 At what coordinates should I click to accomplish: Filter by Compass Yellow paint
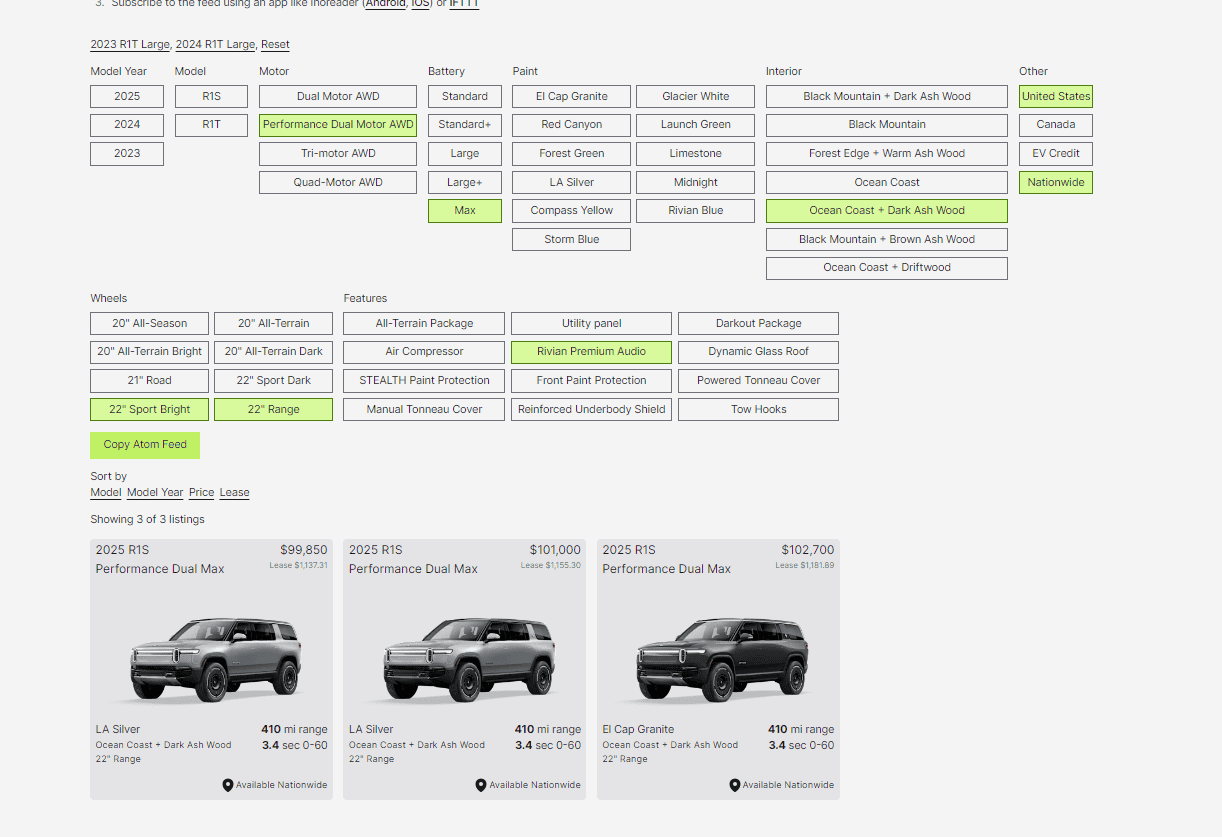tap(572, 211)
